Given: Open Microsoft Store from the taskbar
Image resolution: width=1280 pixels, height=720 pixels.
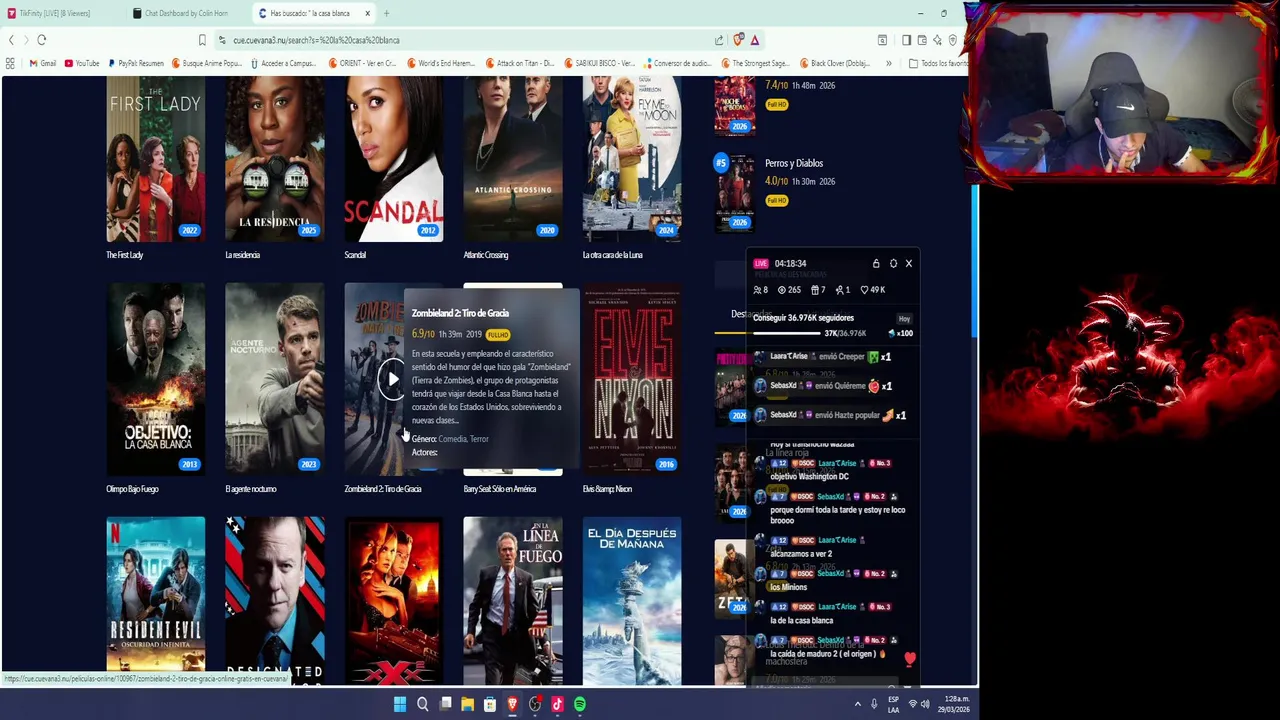Looking at the screenshot, I should tap(490, 704).
